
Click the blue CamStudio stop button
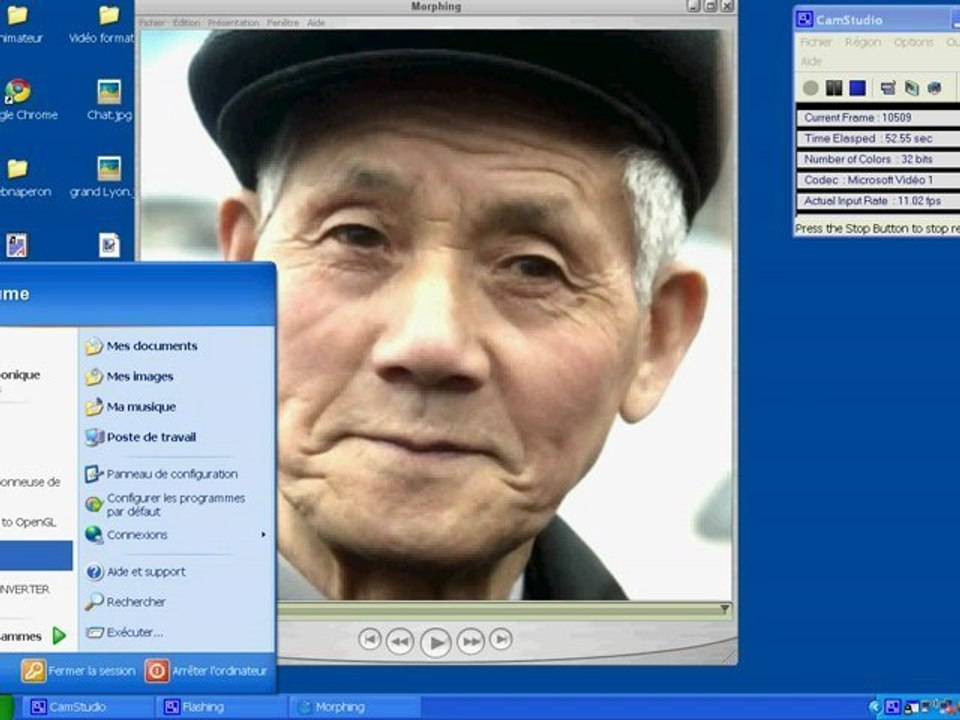click(x=857, y=88)
